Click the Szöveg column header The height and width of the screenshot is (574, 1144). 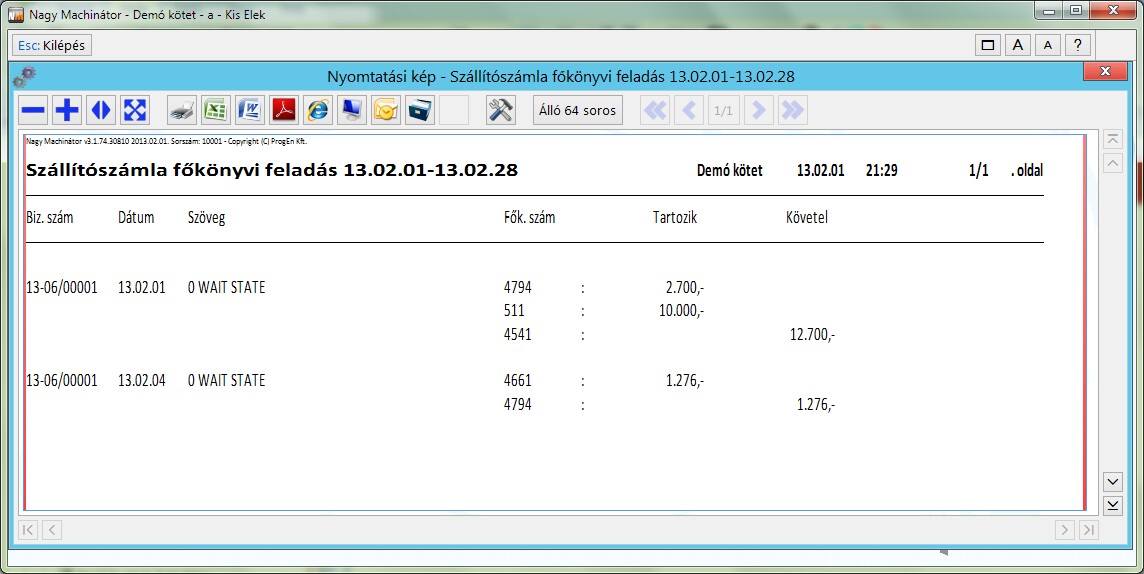tap(206, 218)
